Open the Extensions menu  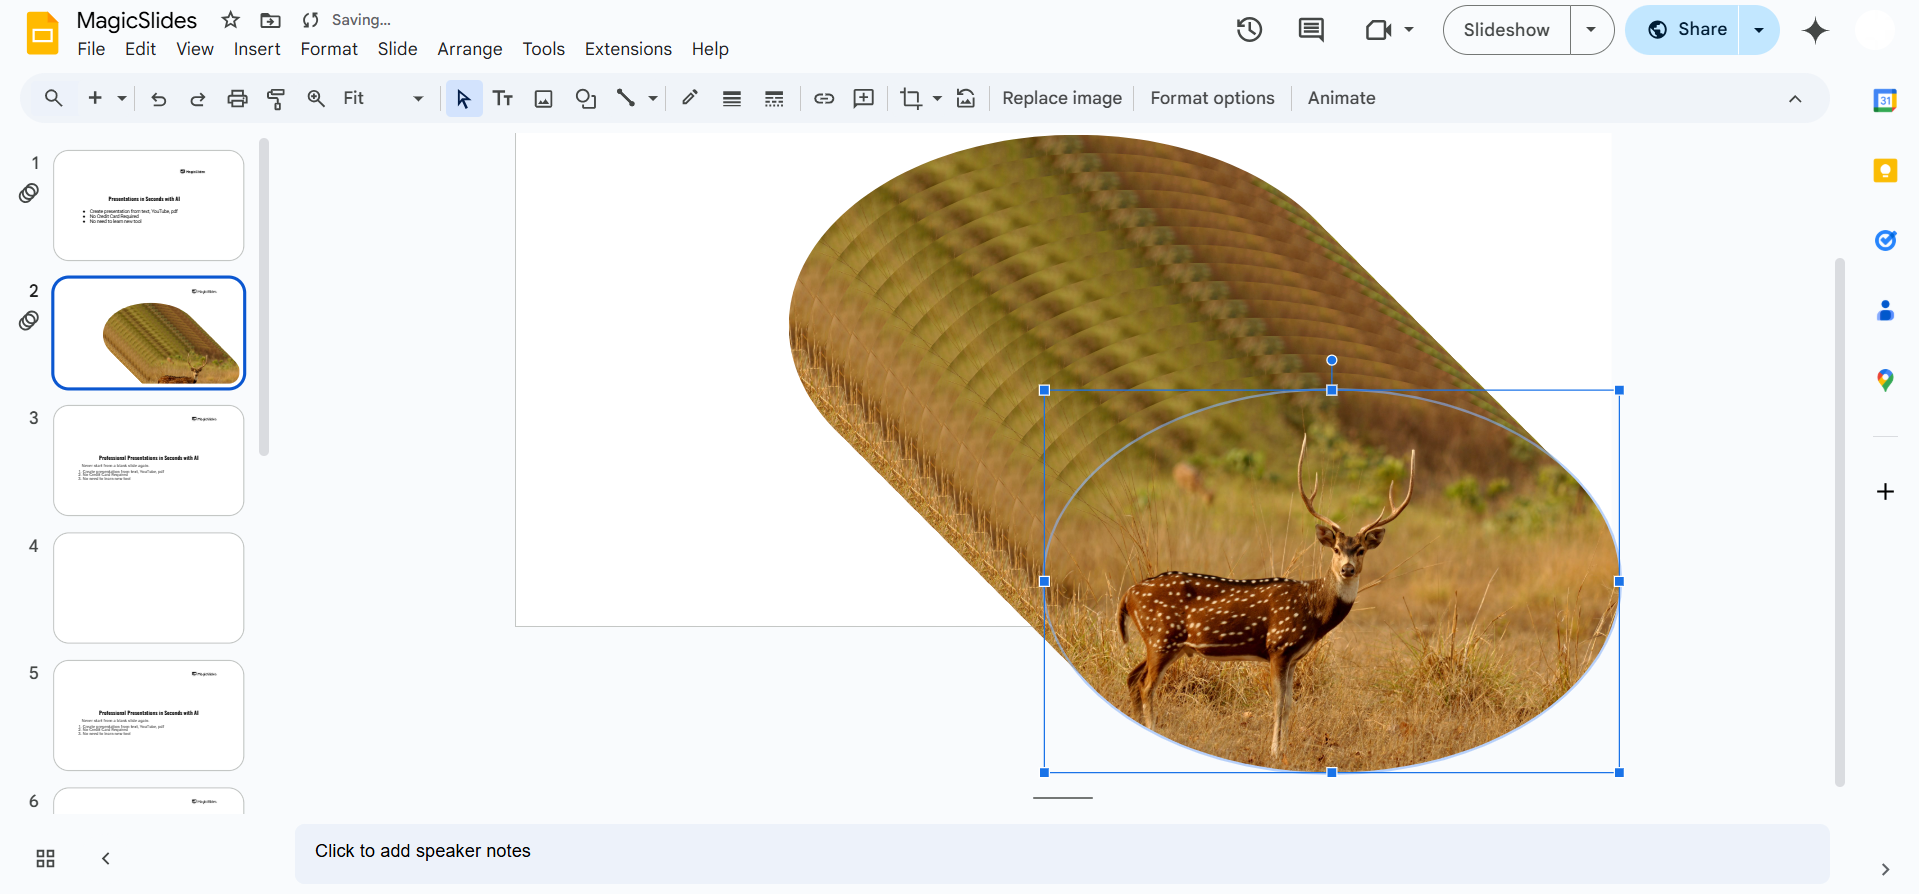(x=628, y=49)
